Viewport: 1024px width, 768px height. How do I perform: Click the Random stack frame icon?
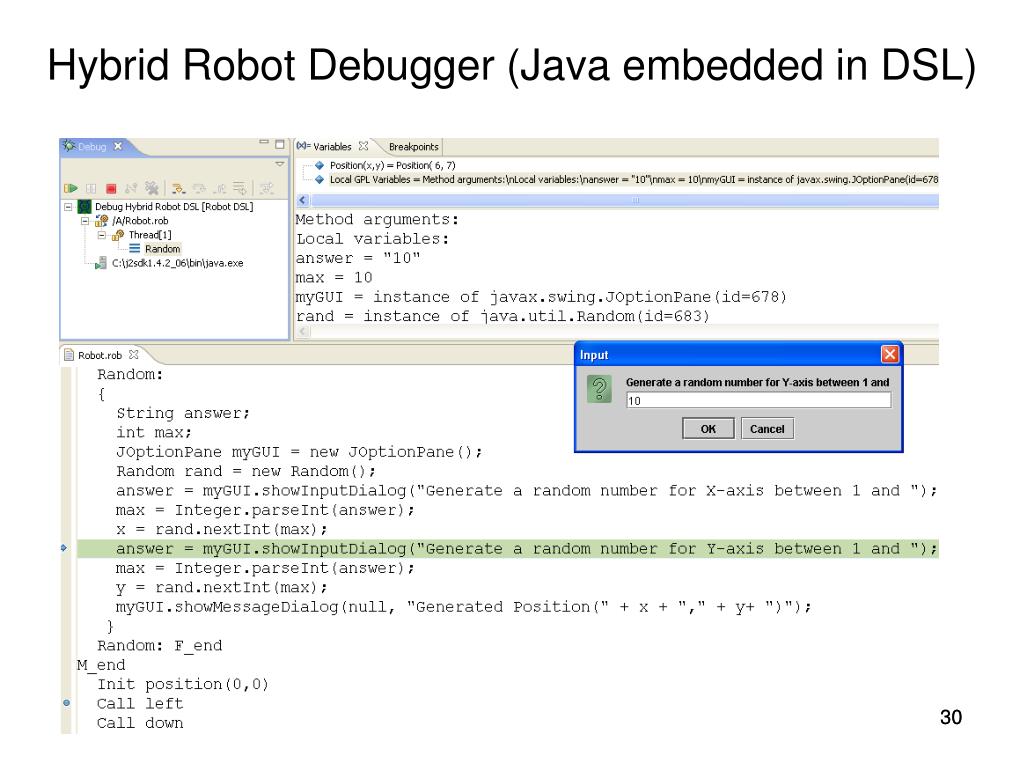[x=135, y=249]
